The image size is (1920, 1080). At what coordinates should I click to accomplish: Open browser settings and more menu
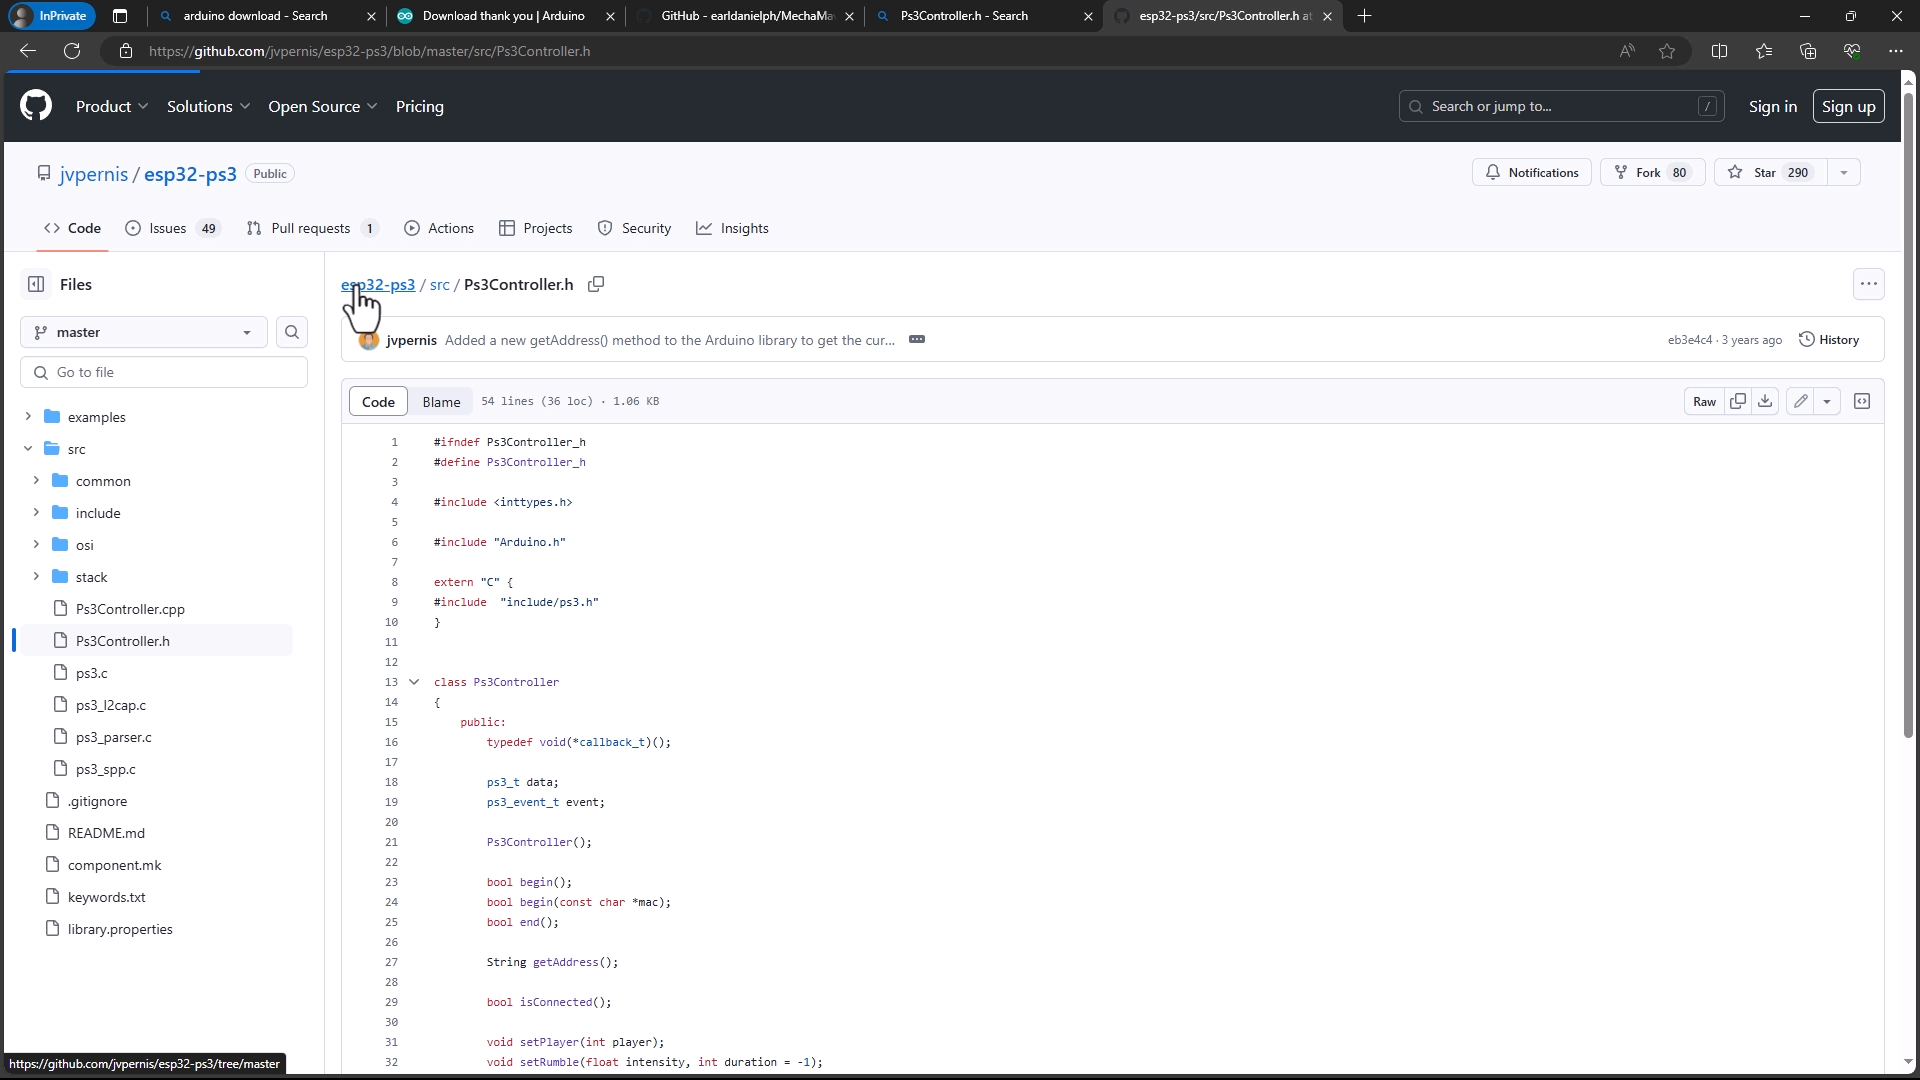coord(1896,51)
